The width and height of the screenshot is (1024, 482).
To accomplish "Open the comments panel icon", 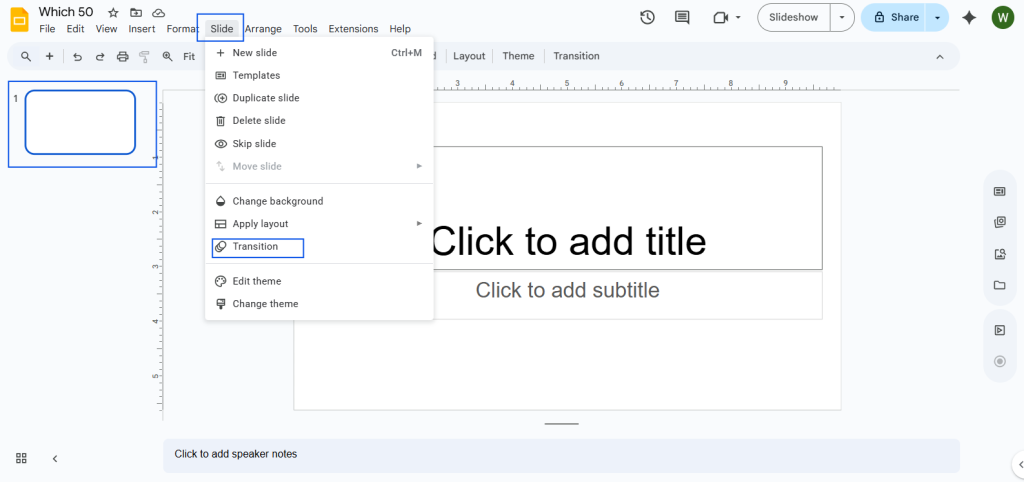I will click(x=682, y=17).
